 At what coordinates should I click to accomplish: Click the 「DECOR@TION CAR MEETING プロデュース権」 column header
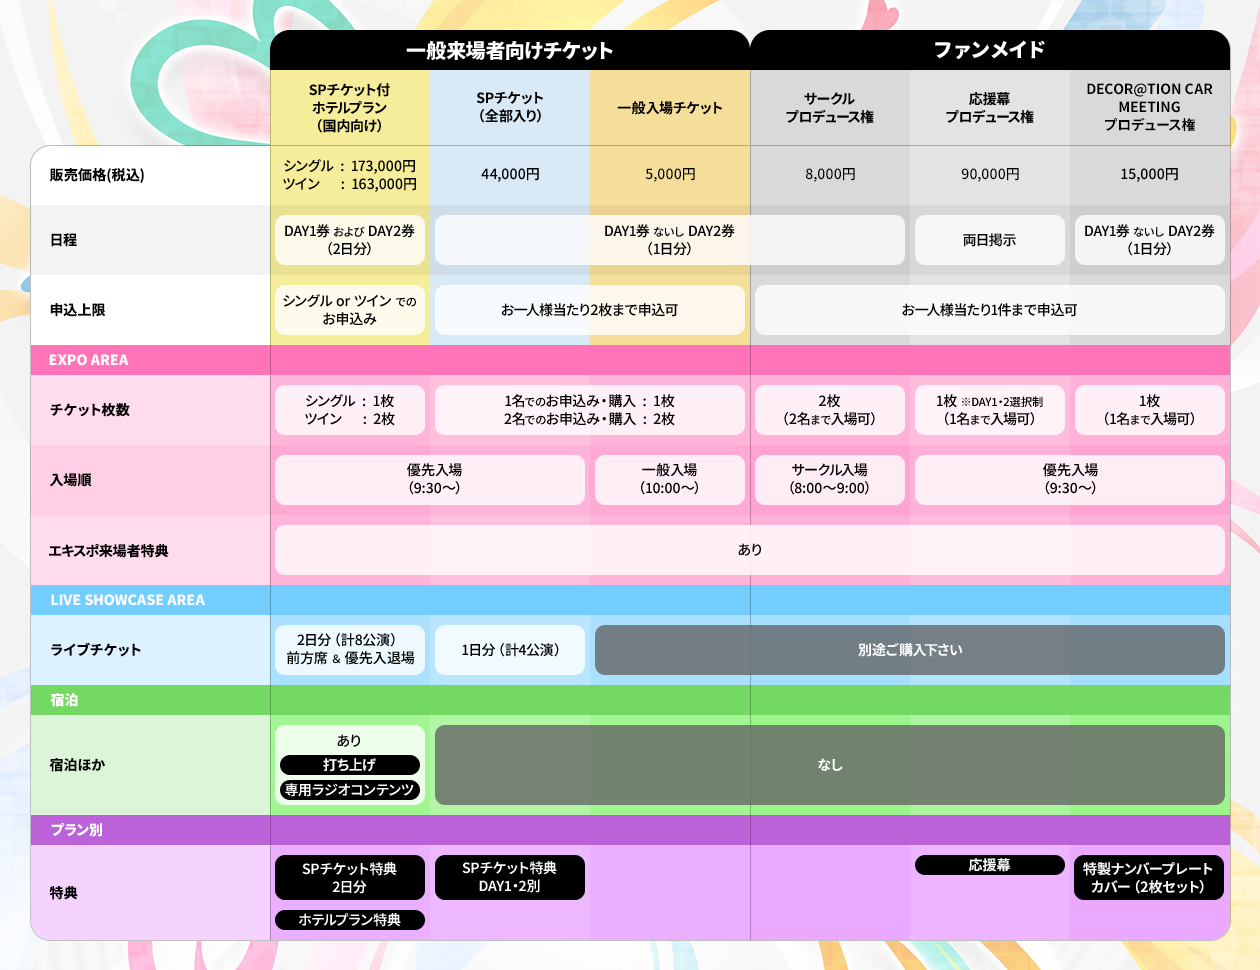pos(1149,107)
